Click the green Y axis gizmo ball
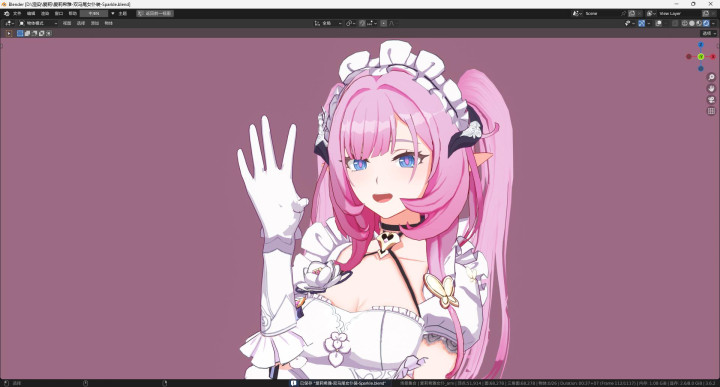Image resolution: width=720 pixels, height=387 pixels. (701, 56)
